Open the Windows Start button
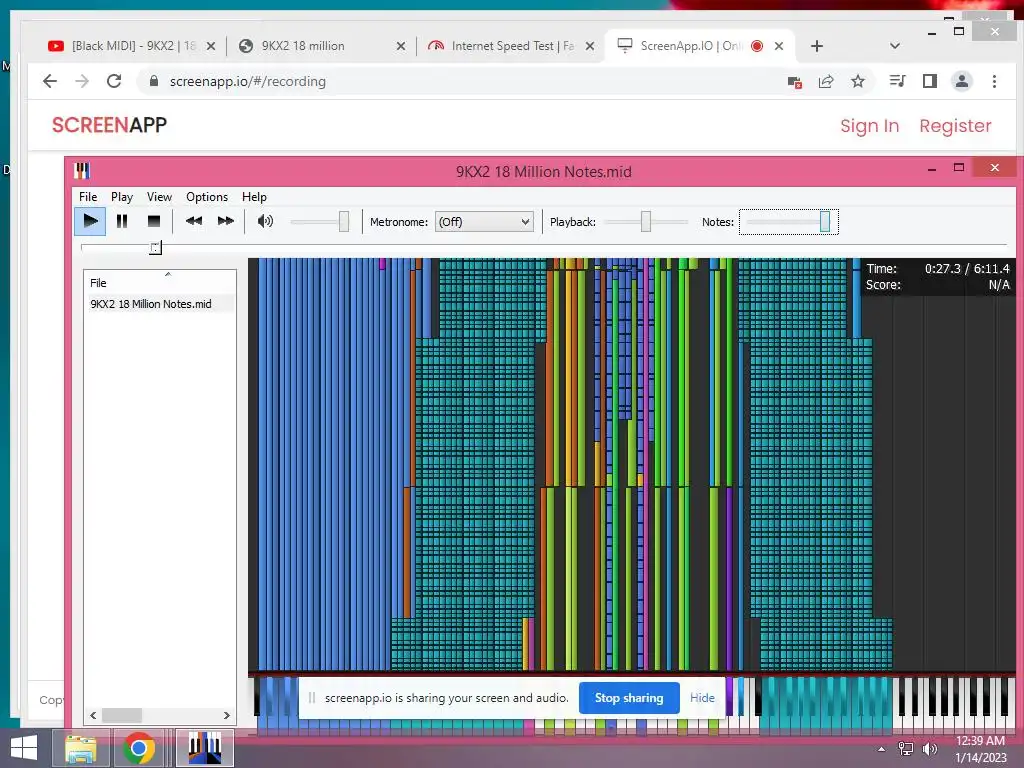 [24, 748]
